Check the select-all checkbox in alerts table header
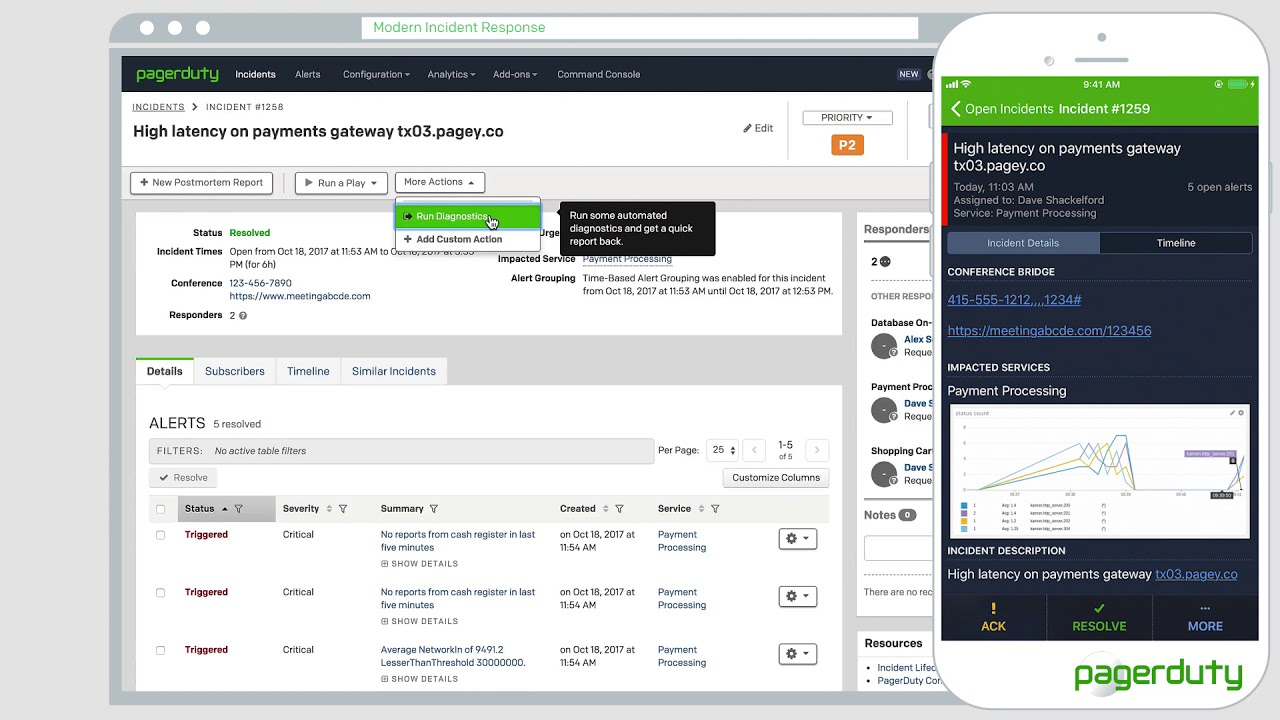Screen dimensions: 1280x720 click(160, 508)
